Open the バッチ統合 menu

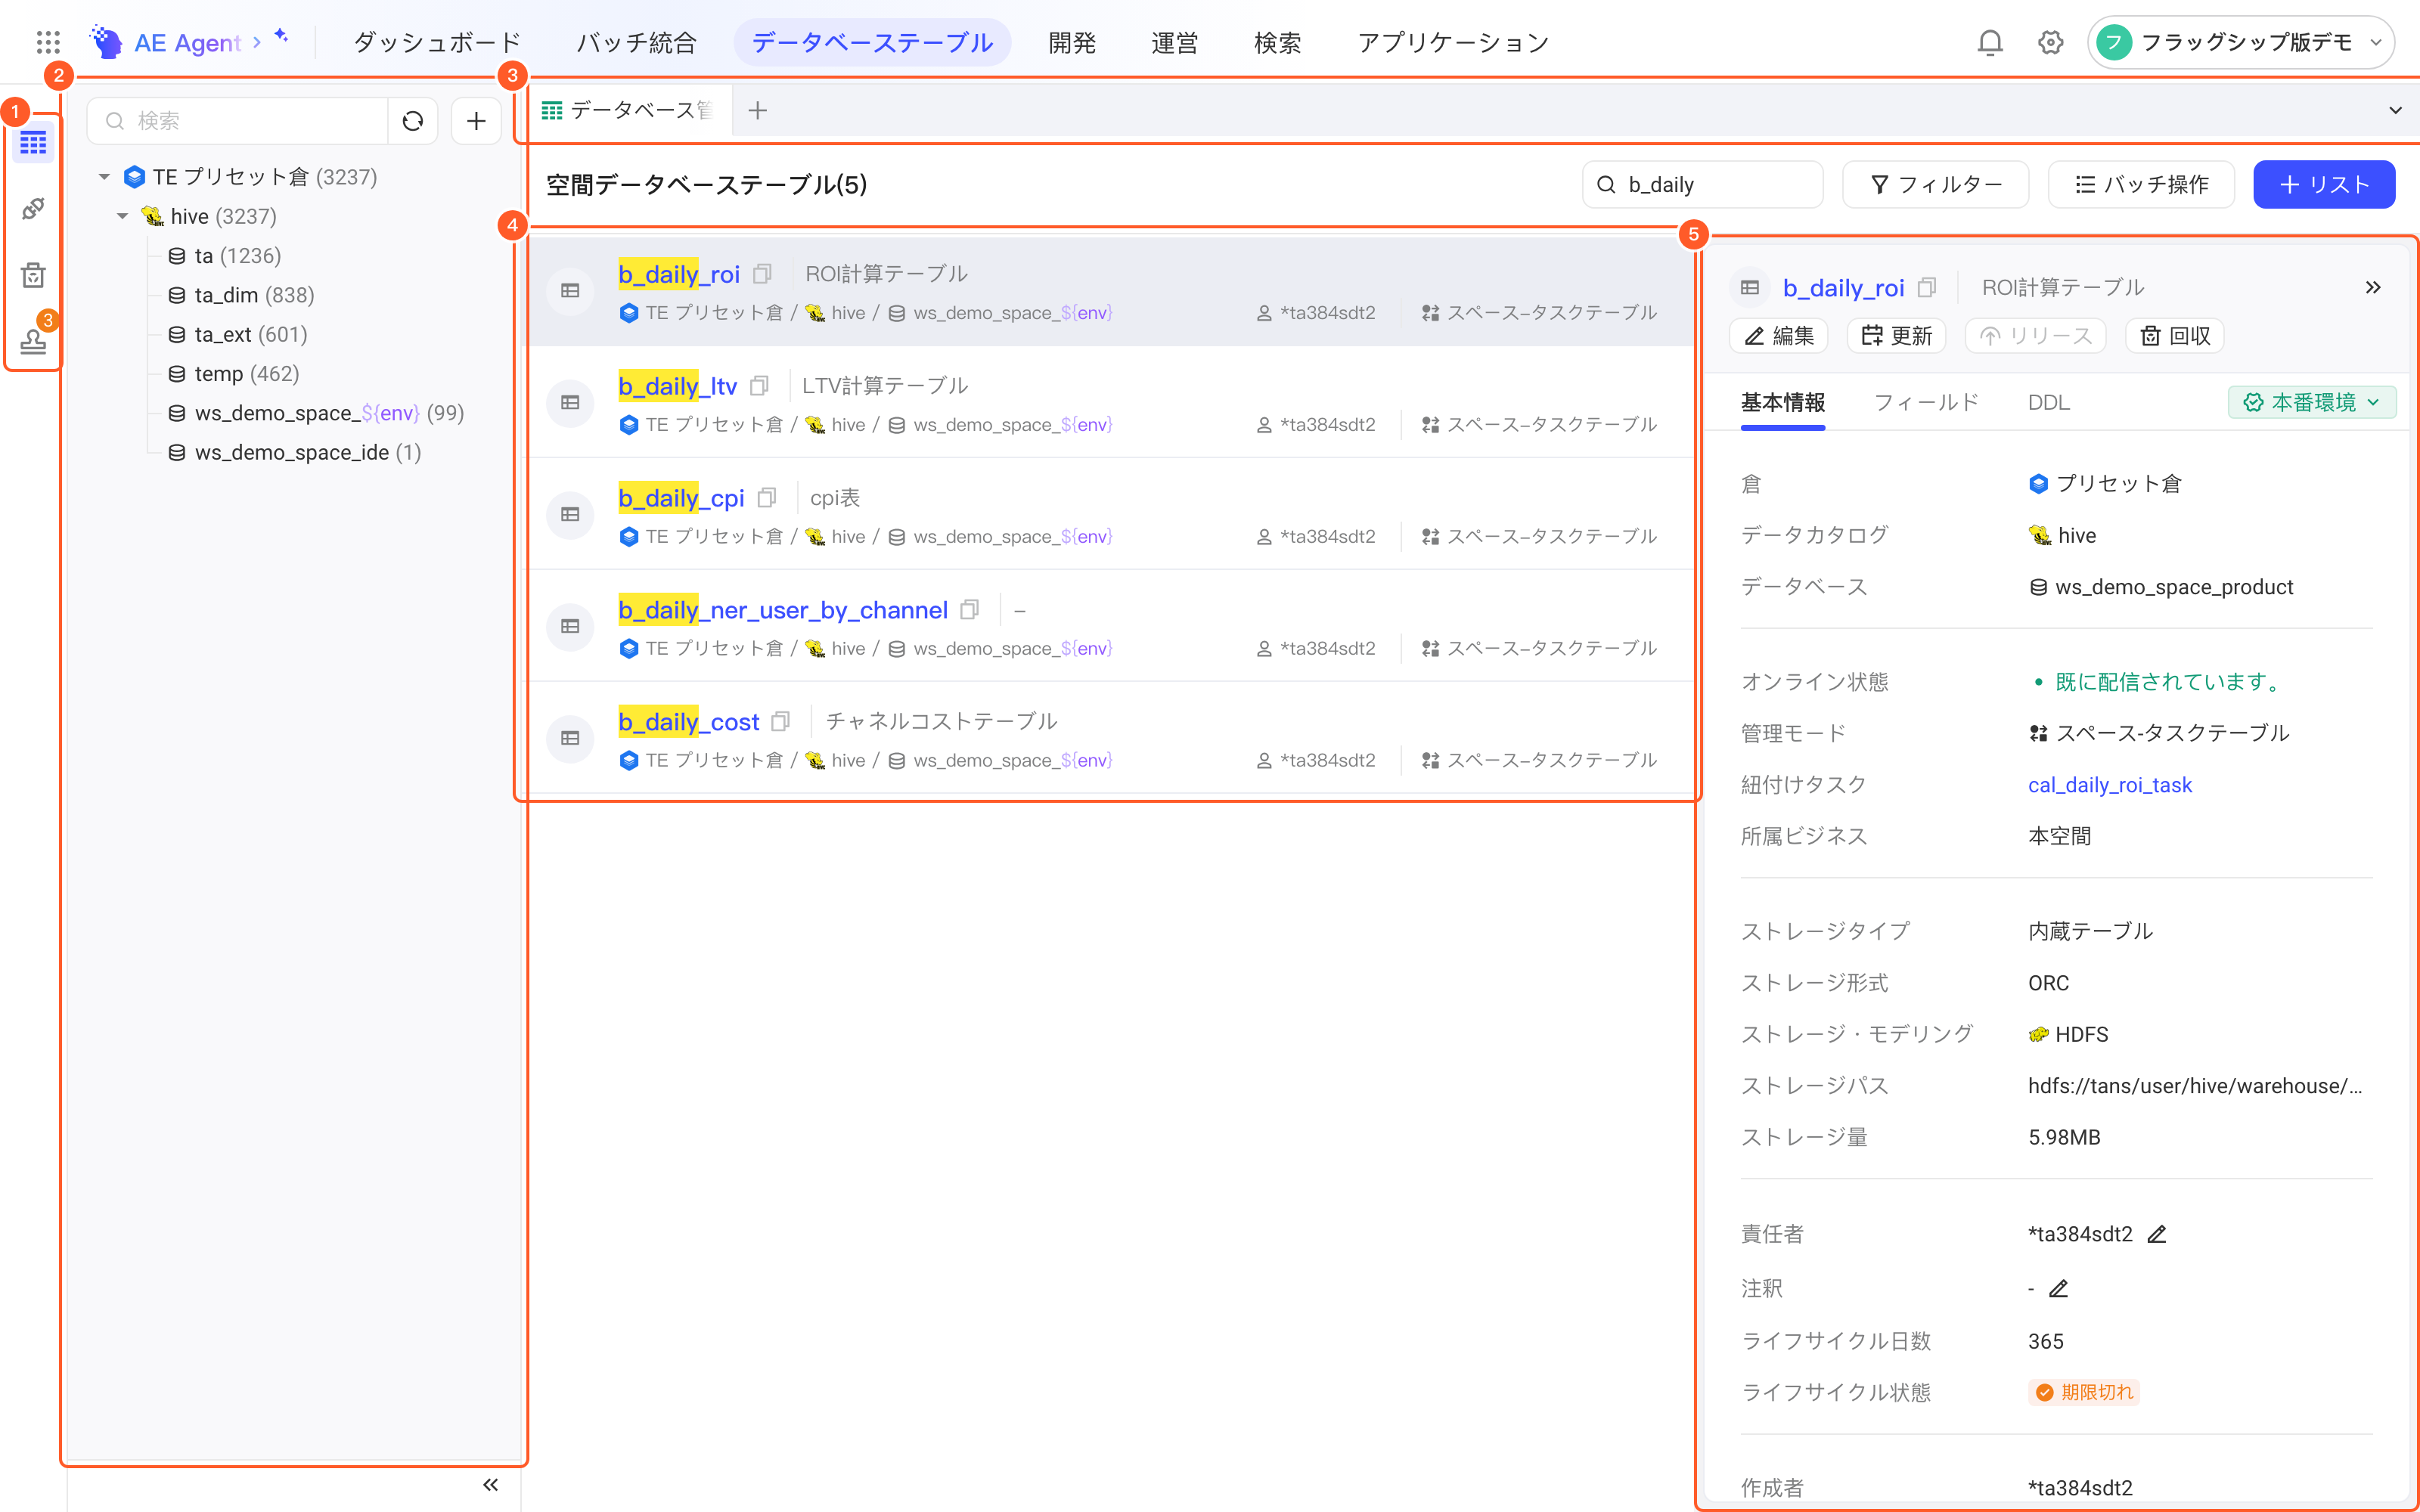point(636,42)
